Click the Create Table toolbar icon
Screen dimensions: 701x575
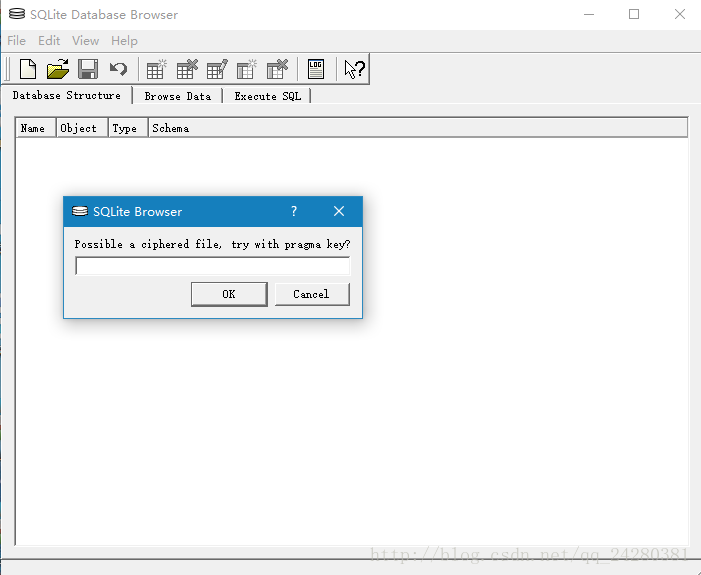coord(156,69)
